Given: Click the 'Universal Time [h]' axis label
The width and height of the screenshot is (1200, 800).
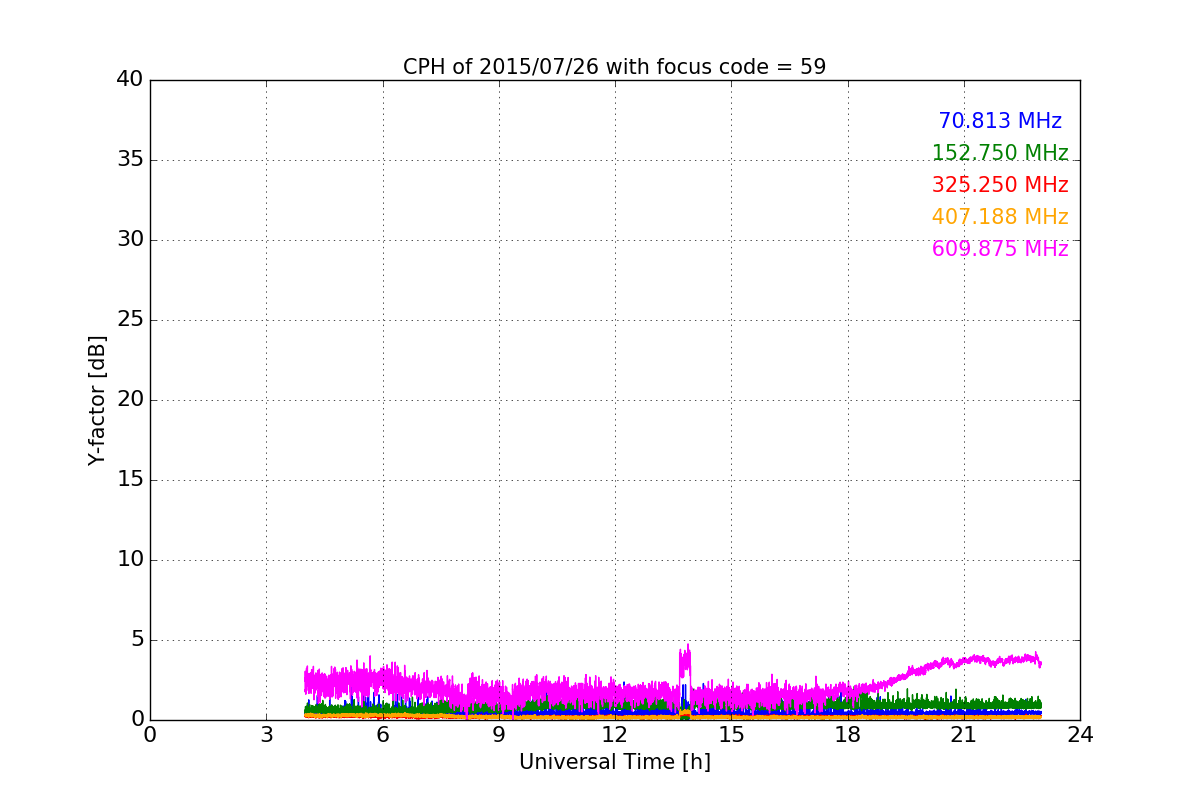Looking at the screenshot, I should coord(615,762).
